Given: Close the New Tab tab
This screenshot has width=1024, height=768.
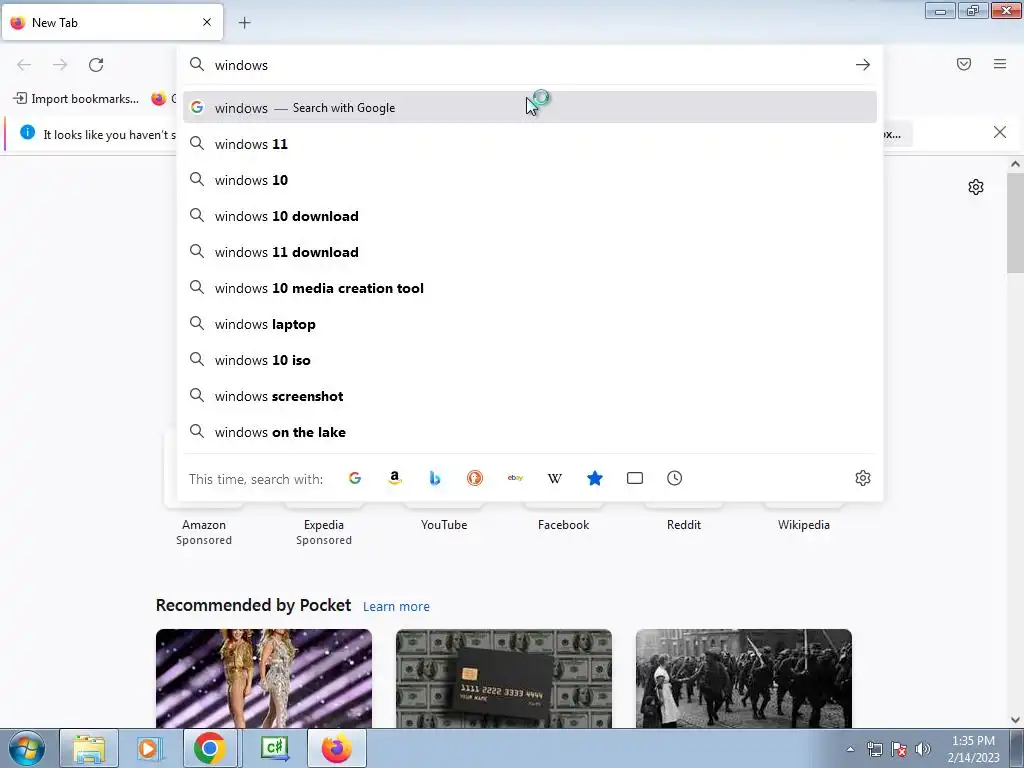Looking at the screenshot, I should 207,22.
